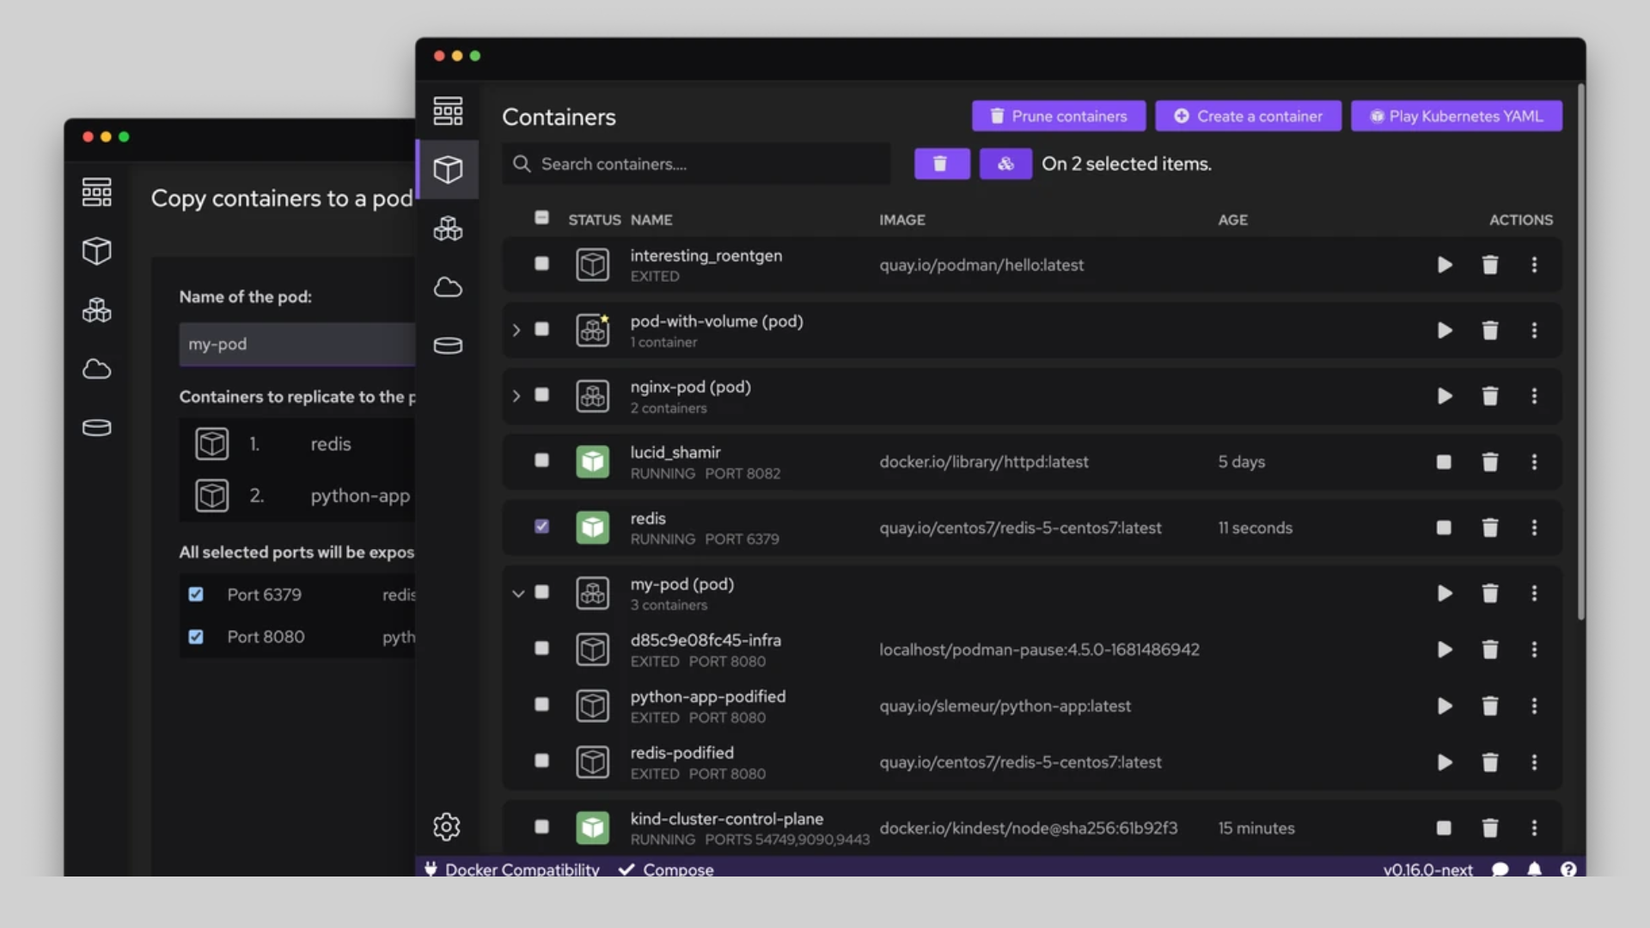Open the Pods view in the sidebar
This screenshot has height=928, width=1650.
(448, 228)
